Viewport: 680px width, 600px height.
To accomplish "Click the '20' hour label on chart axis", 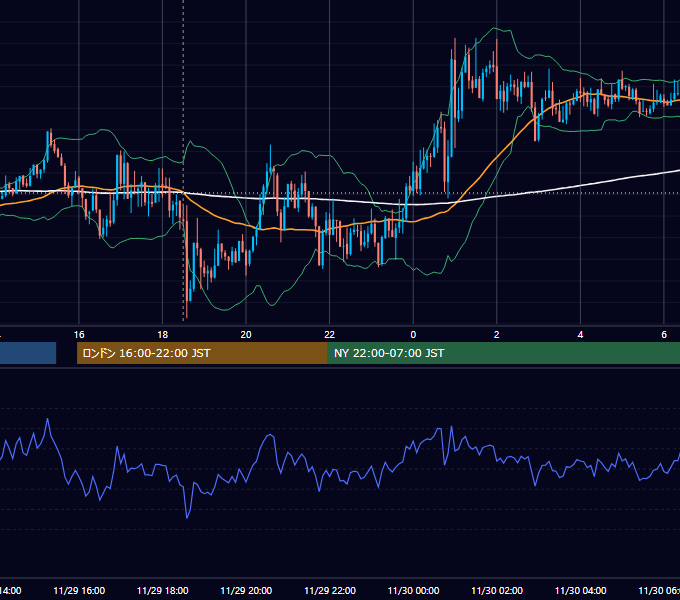I will (x=246, y=335).
